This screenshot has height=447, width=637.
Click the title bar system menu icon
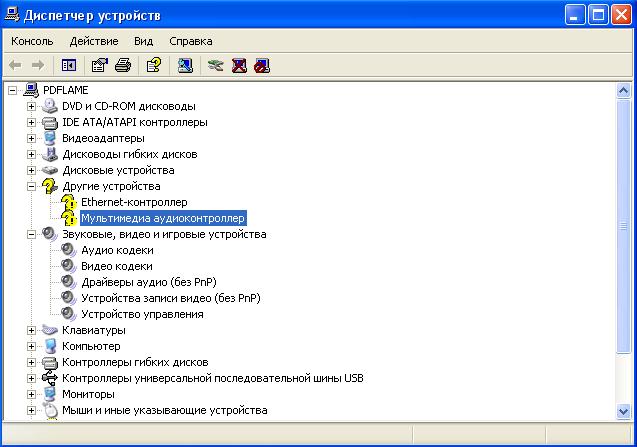click(x=12, y=15)
